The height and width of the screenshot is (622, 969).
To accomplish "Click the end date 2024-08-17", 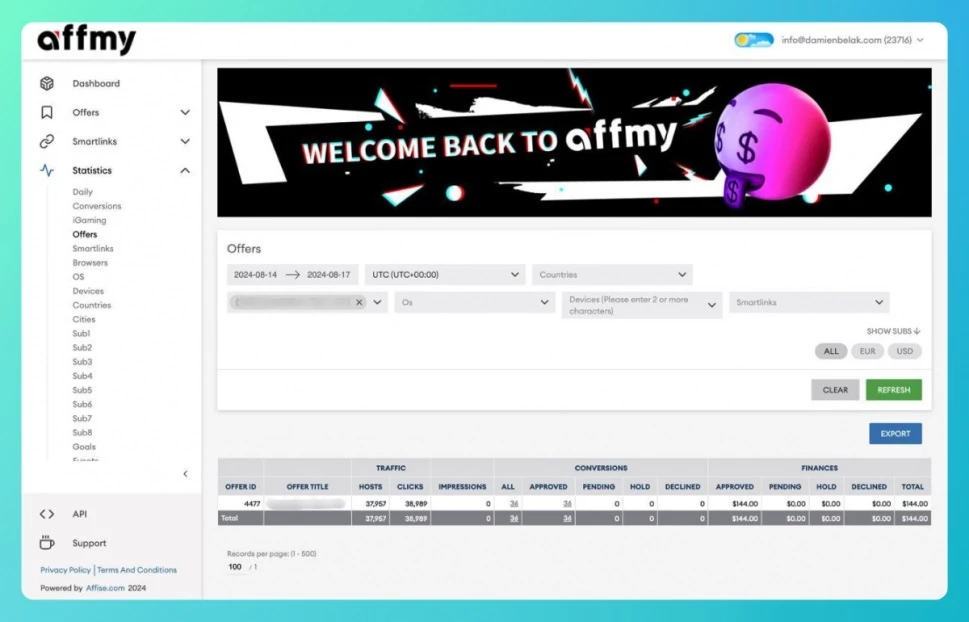I will coord(328,275).
